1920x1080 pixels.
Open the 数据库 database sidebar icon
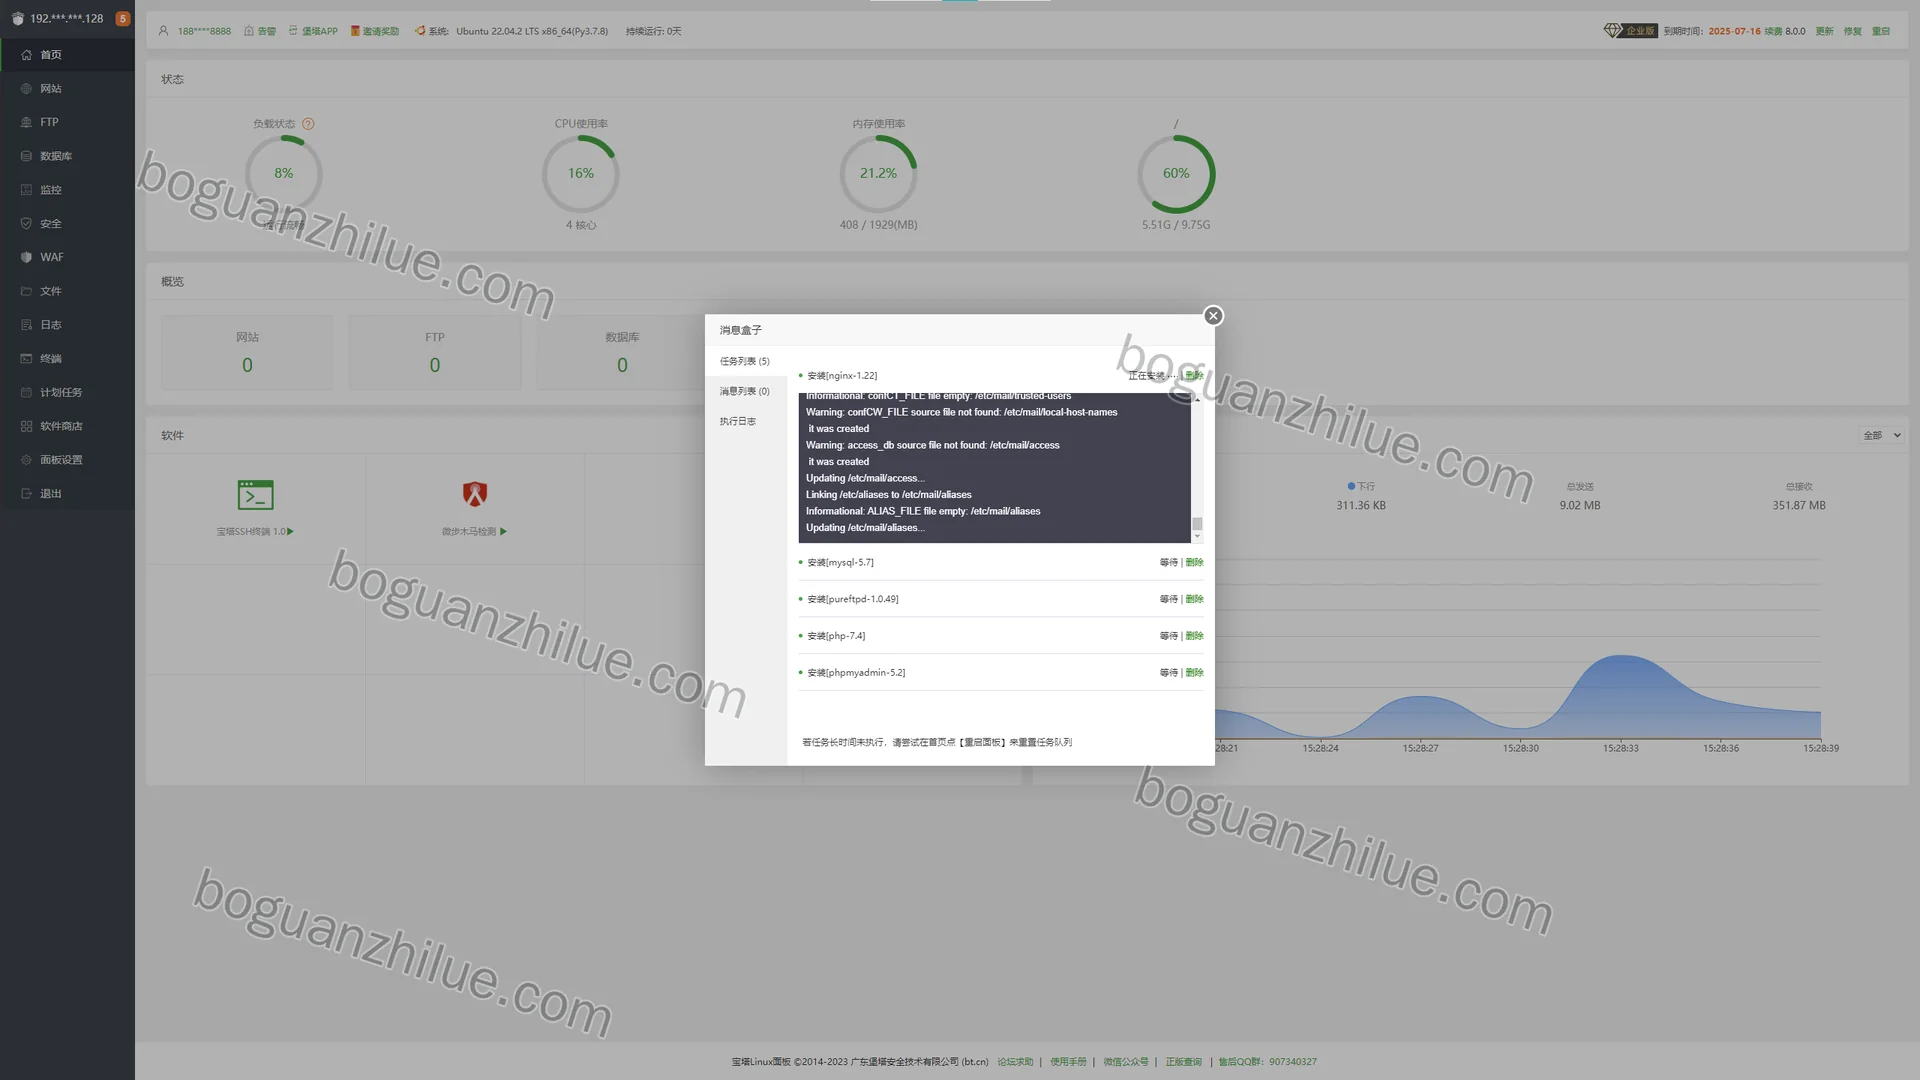[26, 156]
